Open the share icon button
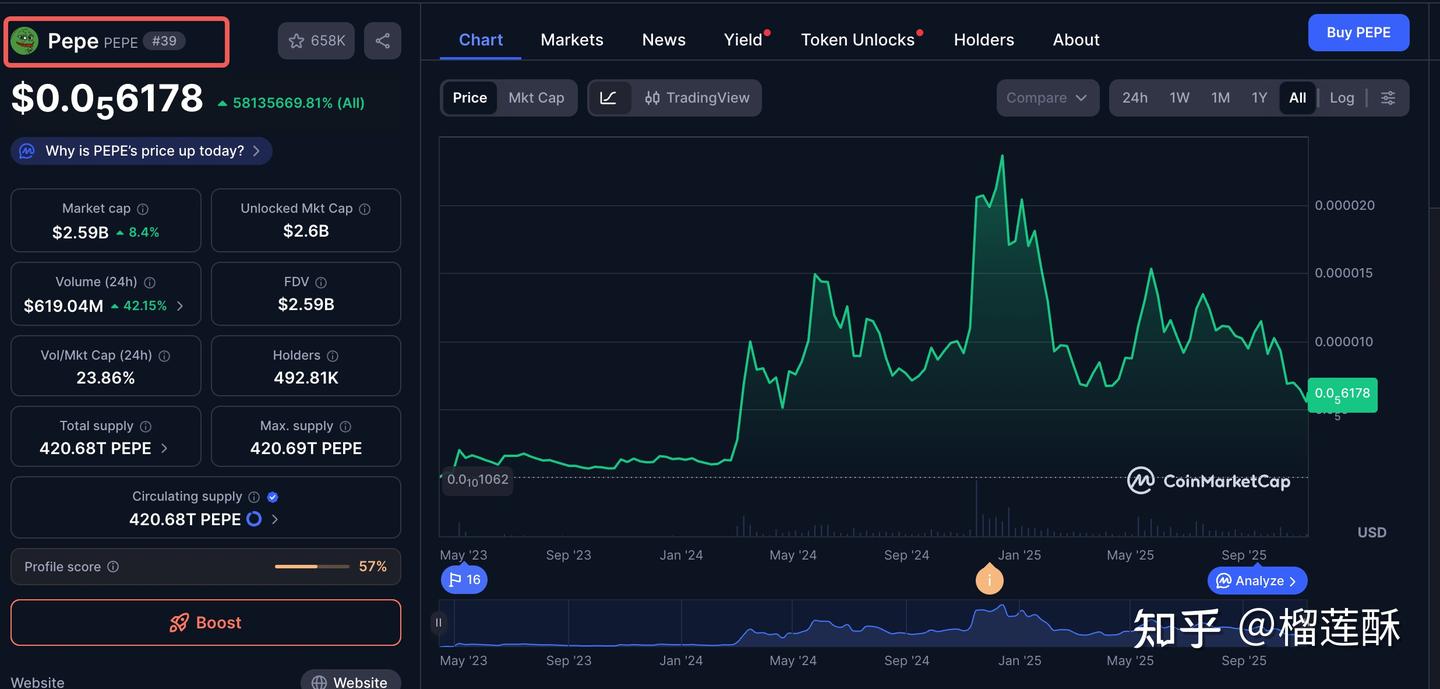Viewport: 1440px width, 689px height. click(x=383, y=41)
